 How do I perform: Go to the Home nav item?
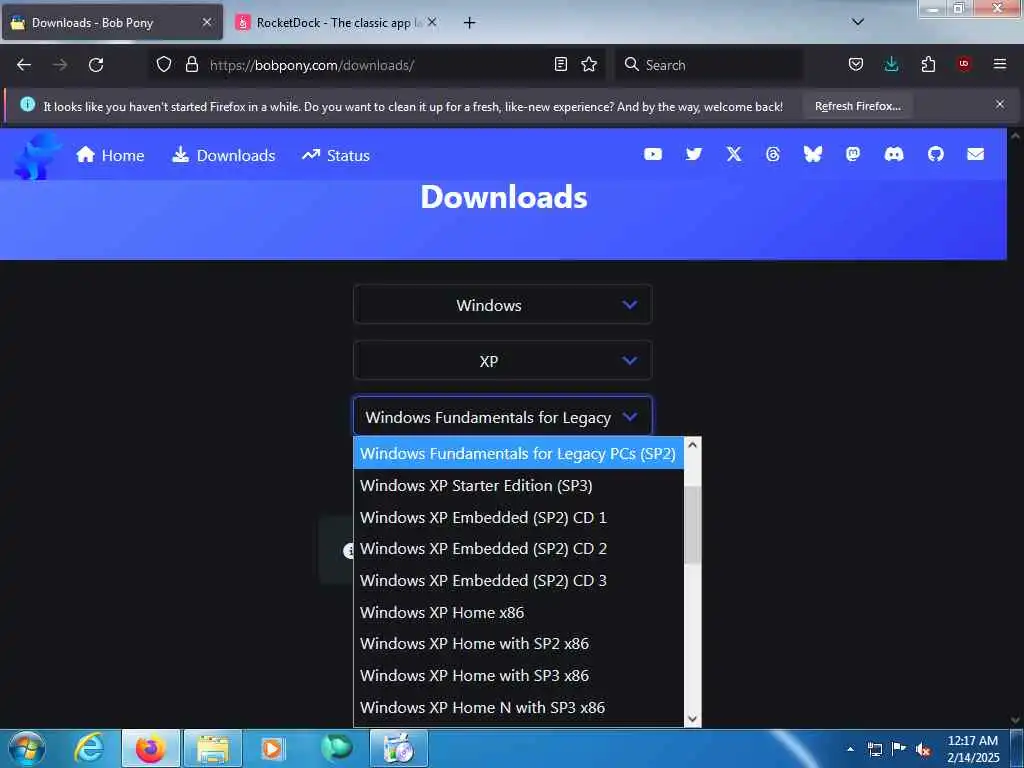tap(110, 155)
